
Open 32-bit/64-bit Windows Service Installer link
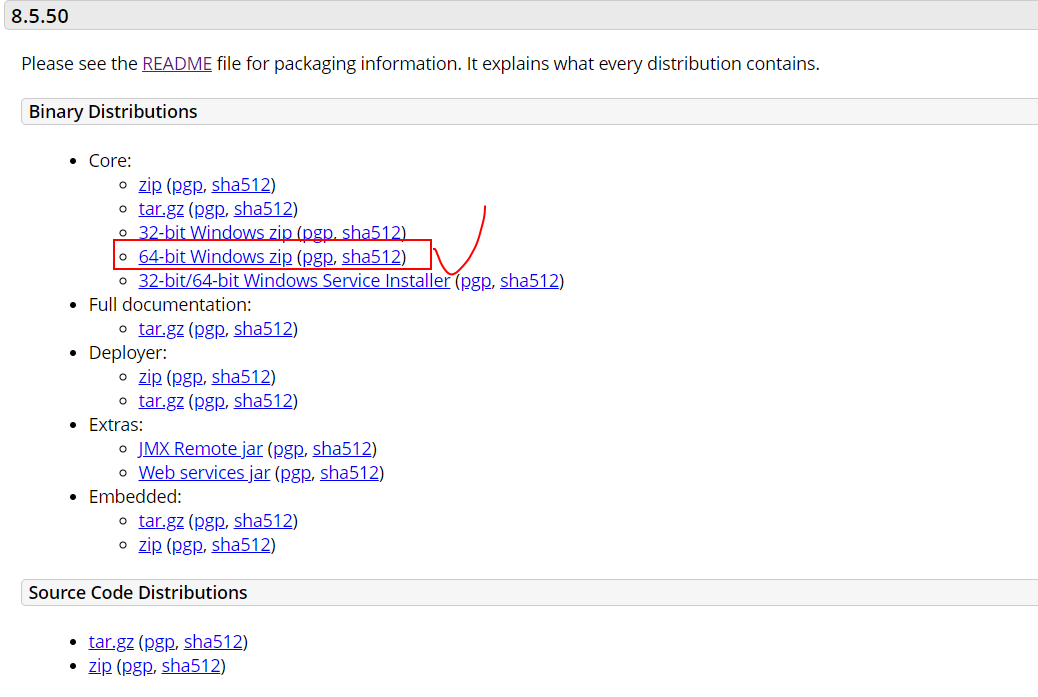click(x=294, y=281)
